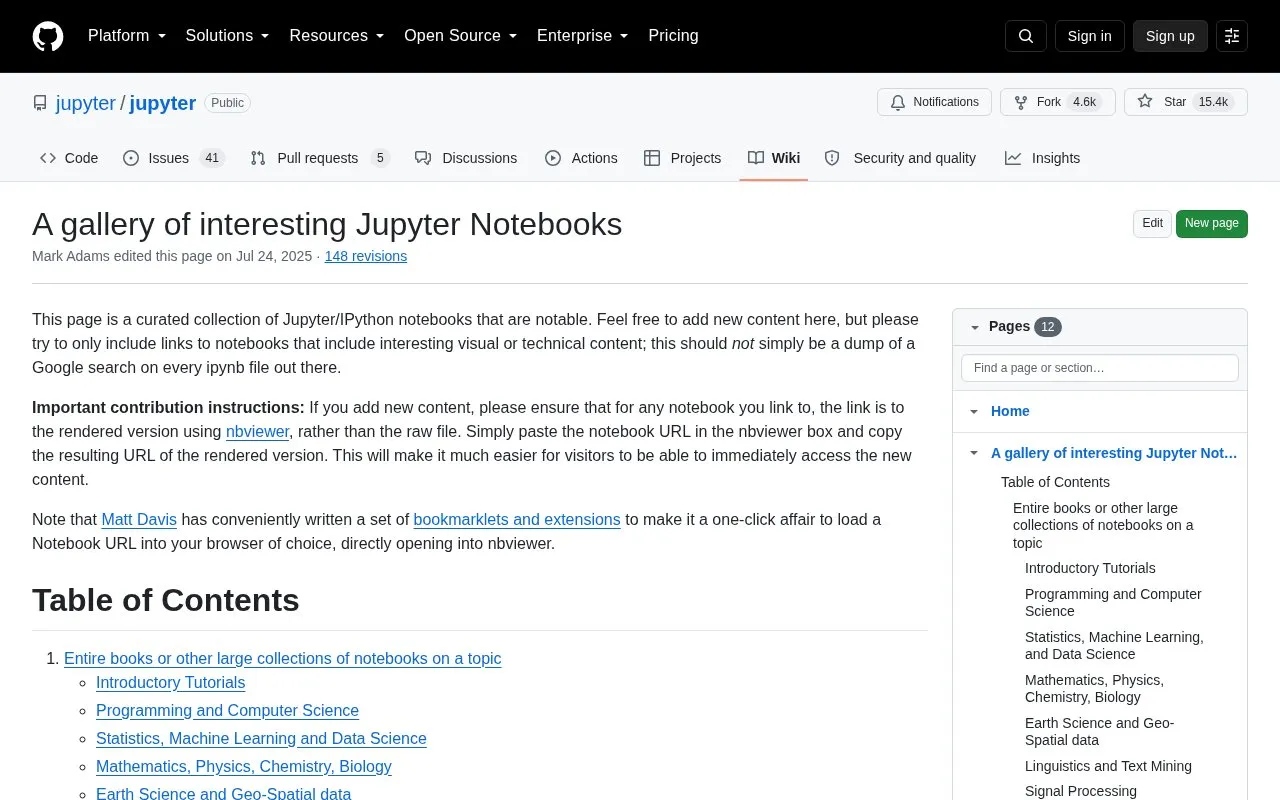This screenshot has height=800, width=1280.
Task: Click the Sign up button
Action: click(1170, 36)
